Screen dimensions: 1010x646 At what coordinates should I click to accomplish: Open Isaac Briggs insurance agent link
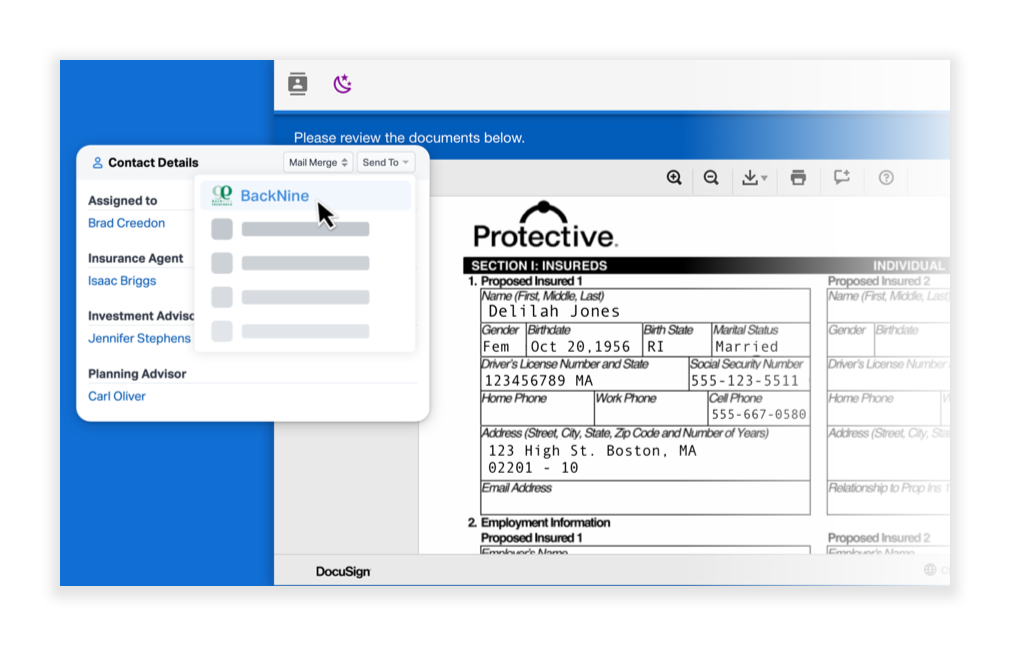122,281
